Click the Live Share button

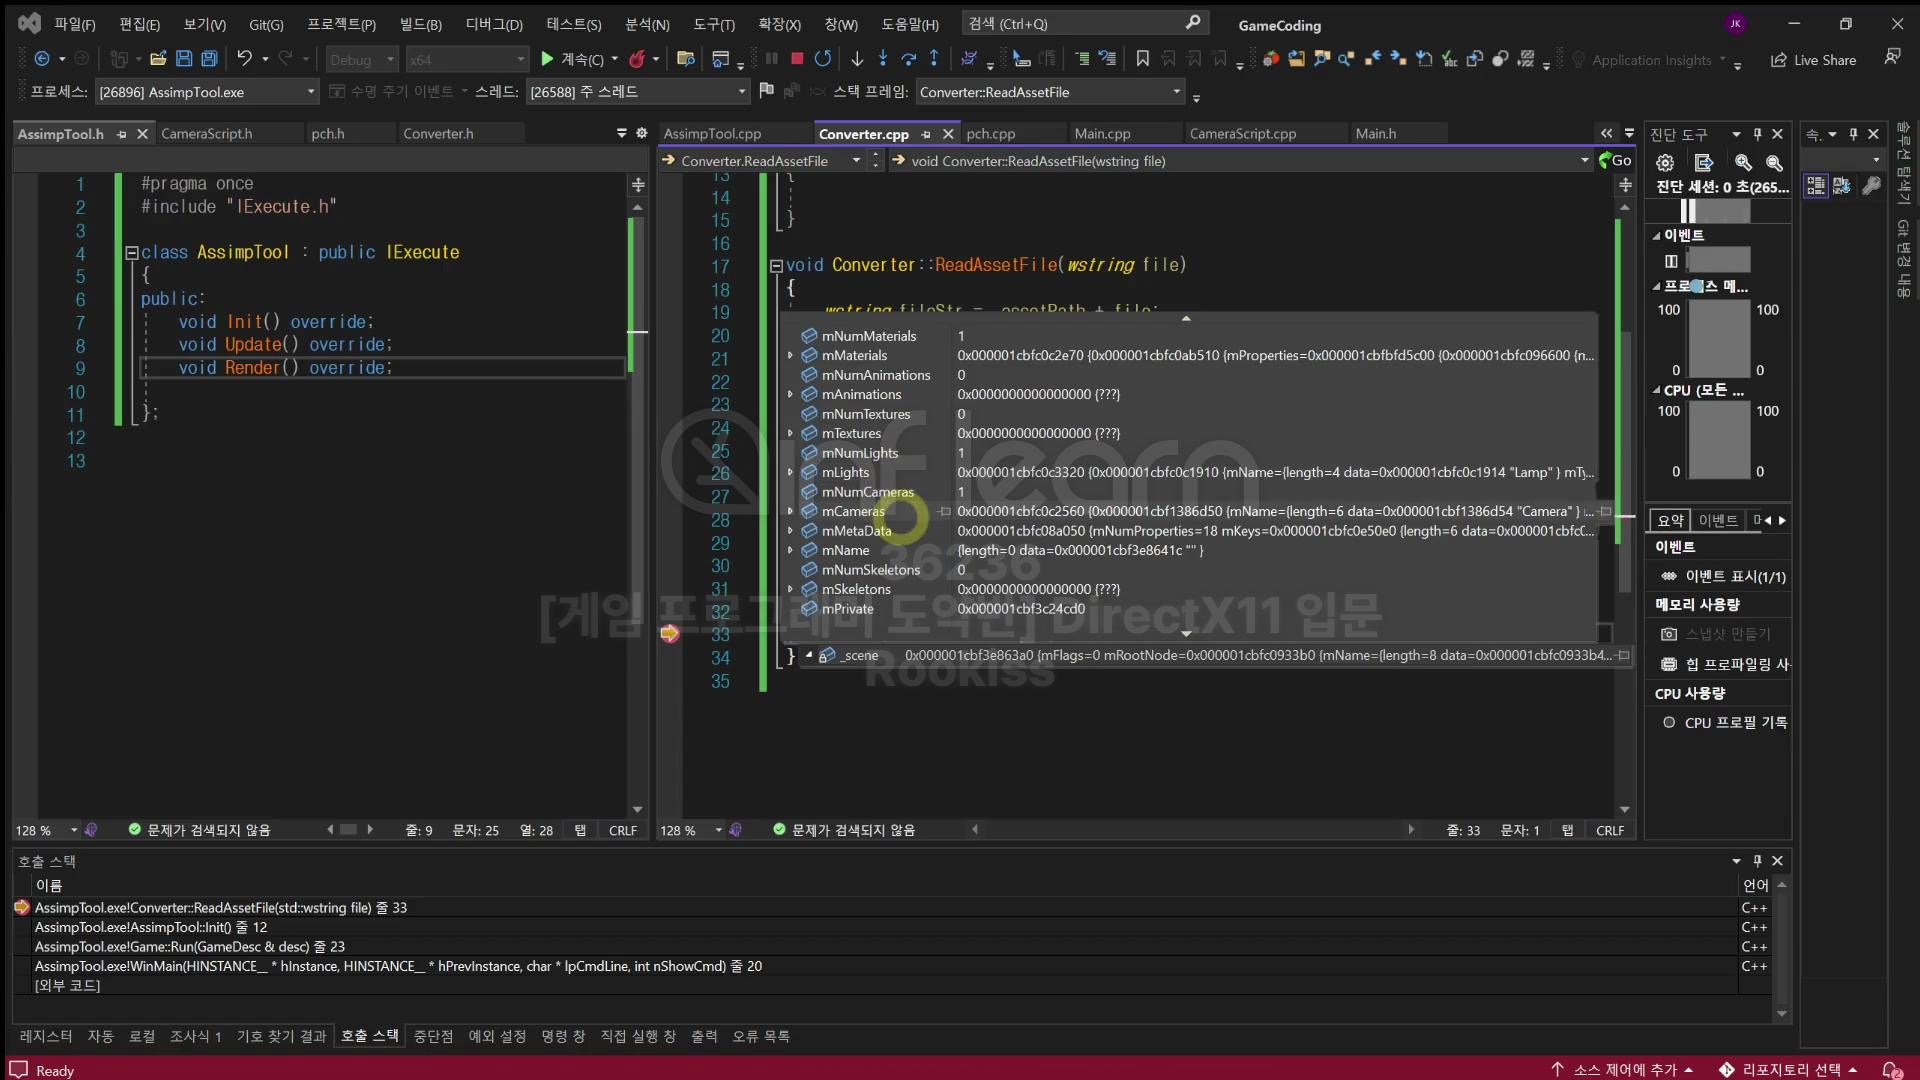(x=1813, y=60)
